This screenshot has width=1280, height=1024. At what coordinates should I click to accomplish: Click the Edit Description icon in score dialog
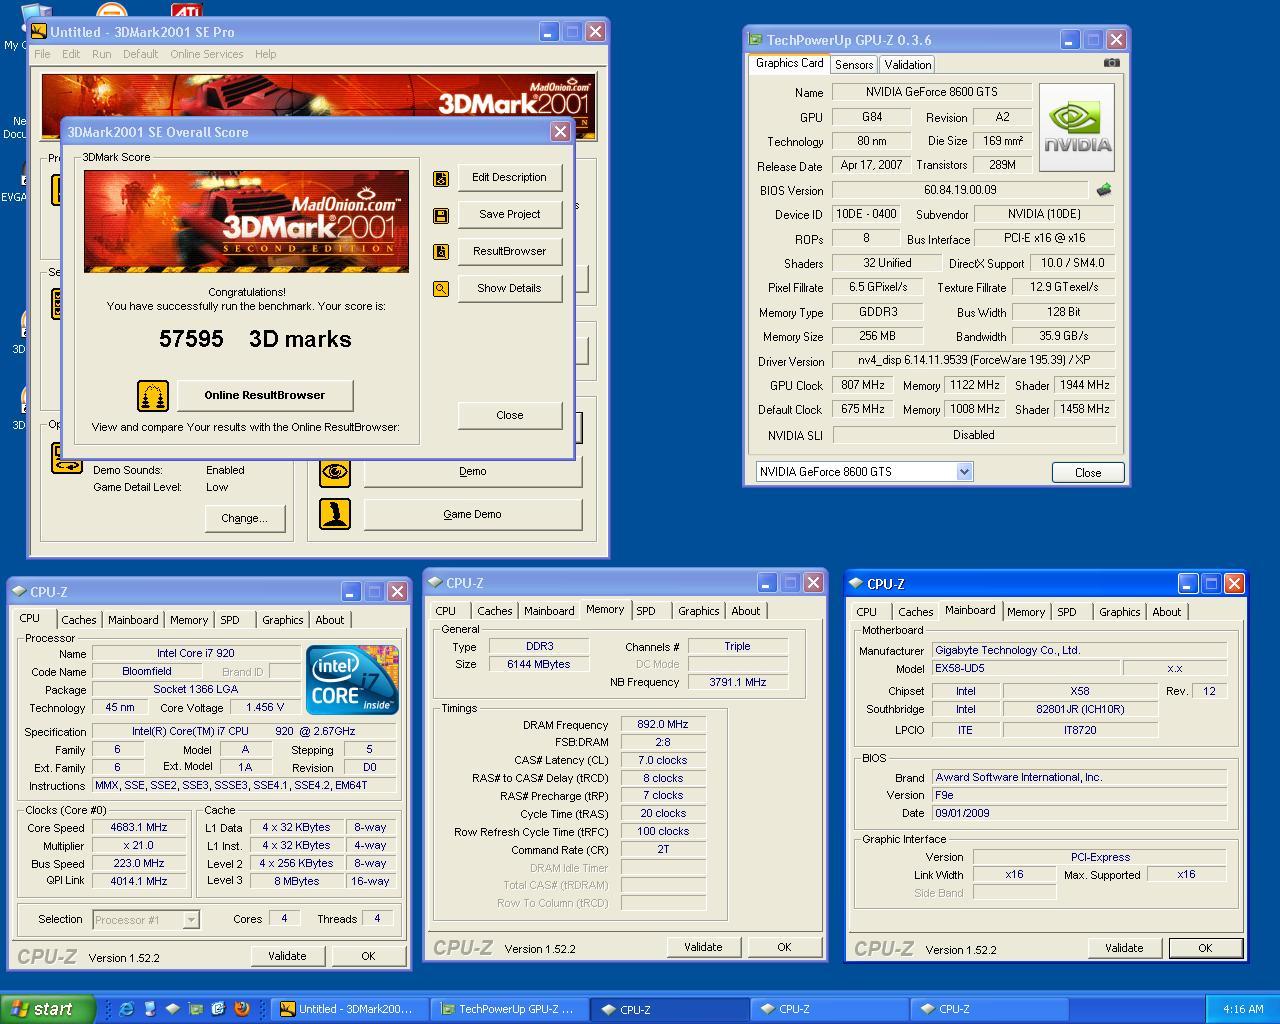pos(441,178)
